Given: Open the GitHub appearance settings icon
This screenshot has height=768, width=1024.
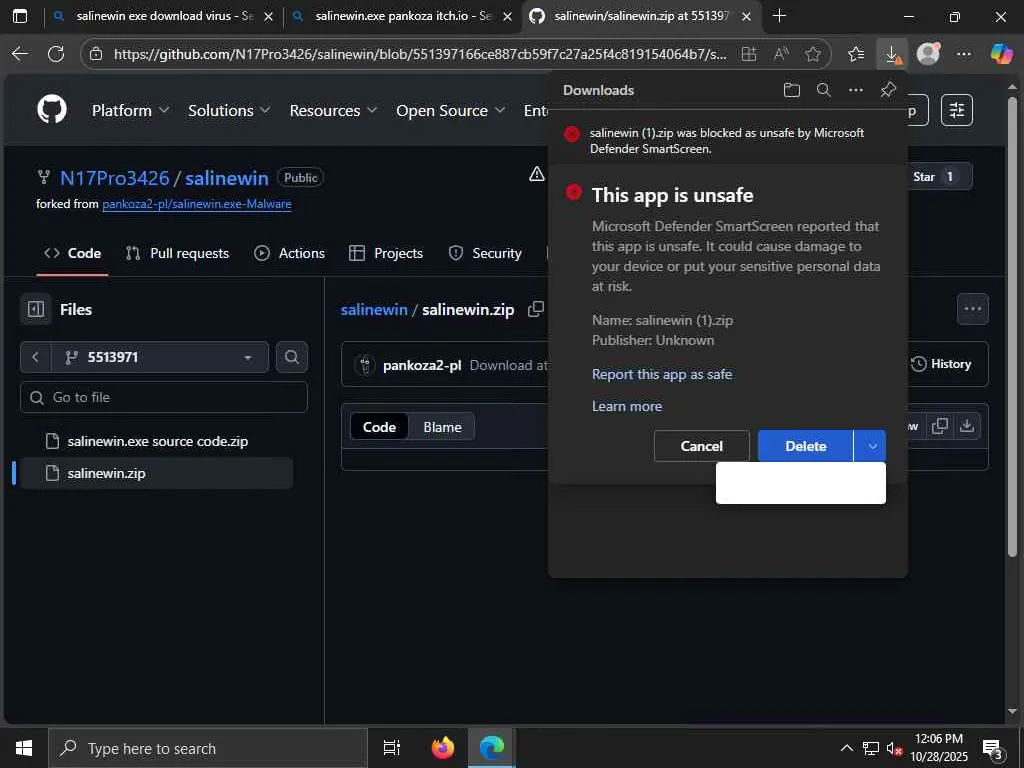Looking at the screenshot, I should pyautogui.click(x=957, y=110).
